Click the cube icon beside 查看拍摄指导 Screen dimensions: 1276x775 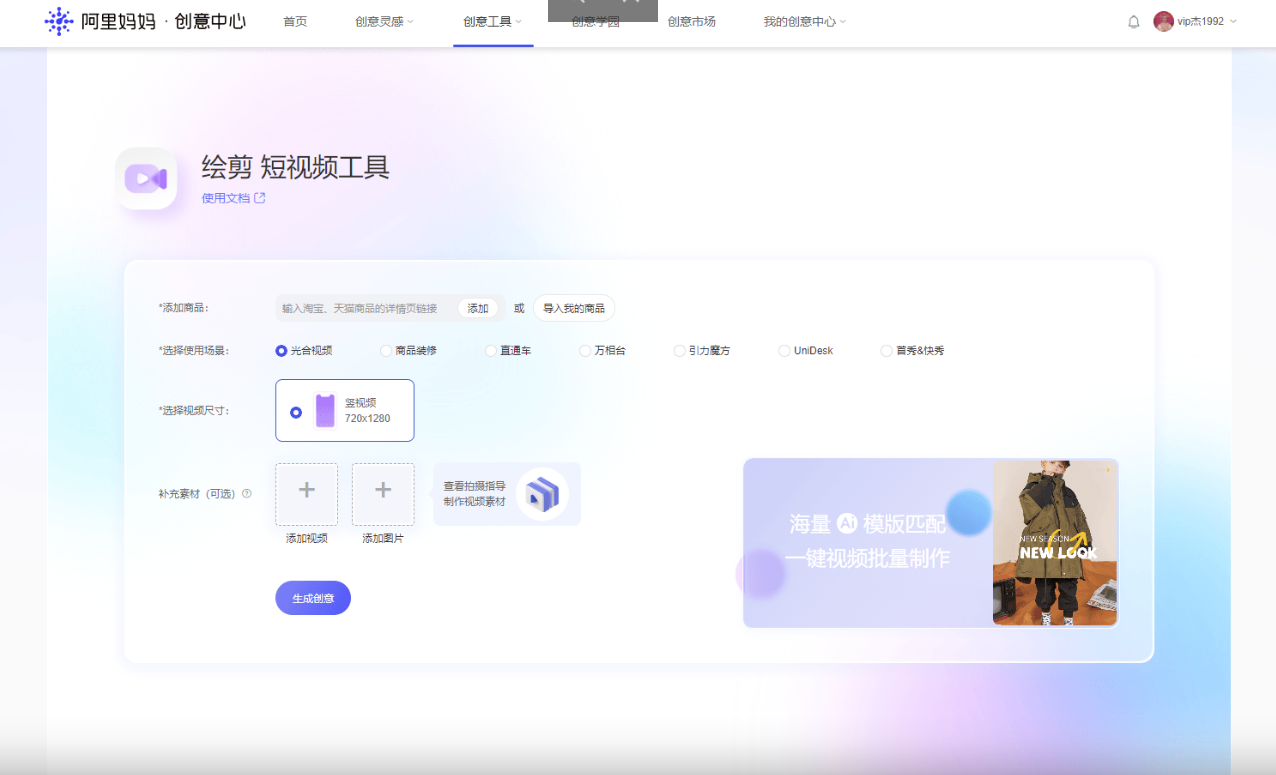click(x=544, y=493)
